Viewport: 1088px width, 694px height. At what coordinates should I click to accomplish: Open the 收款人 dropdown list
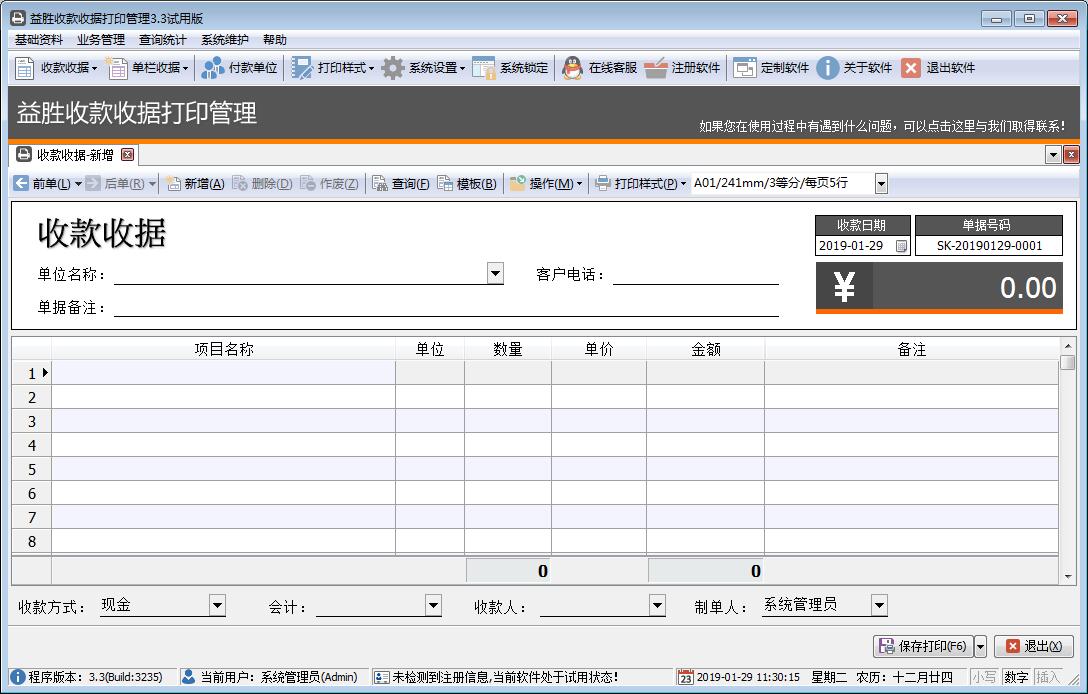(657, 605)
